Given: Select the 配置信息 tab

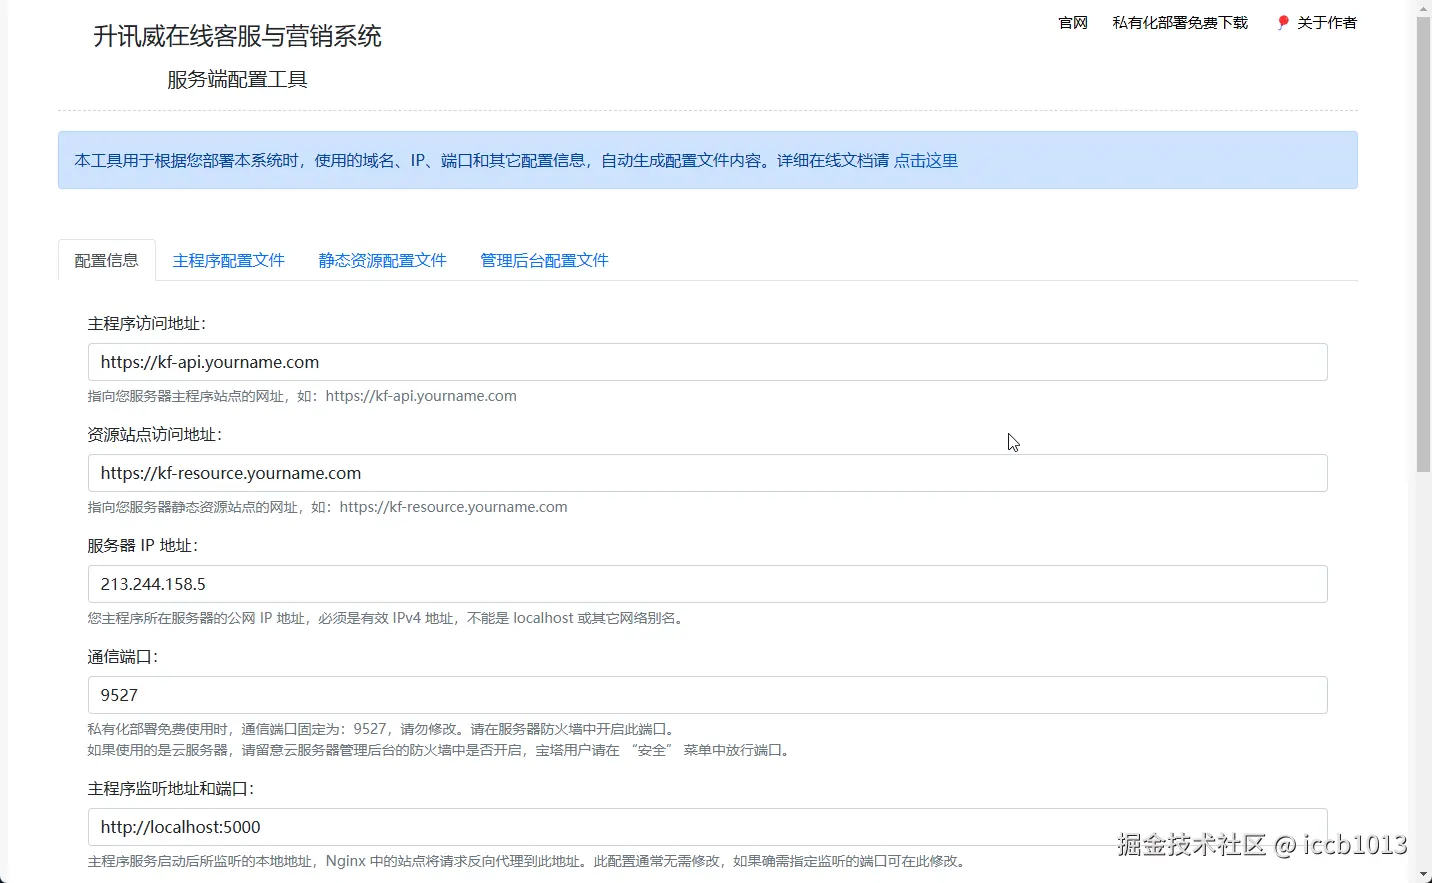Looking at the screenshot, I should 107,260.
